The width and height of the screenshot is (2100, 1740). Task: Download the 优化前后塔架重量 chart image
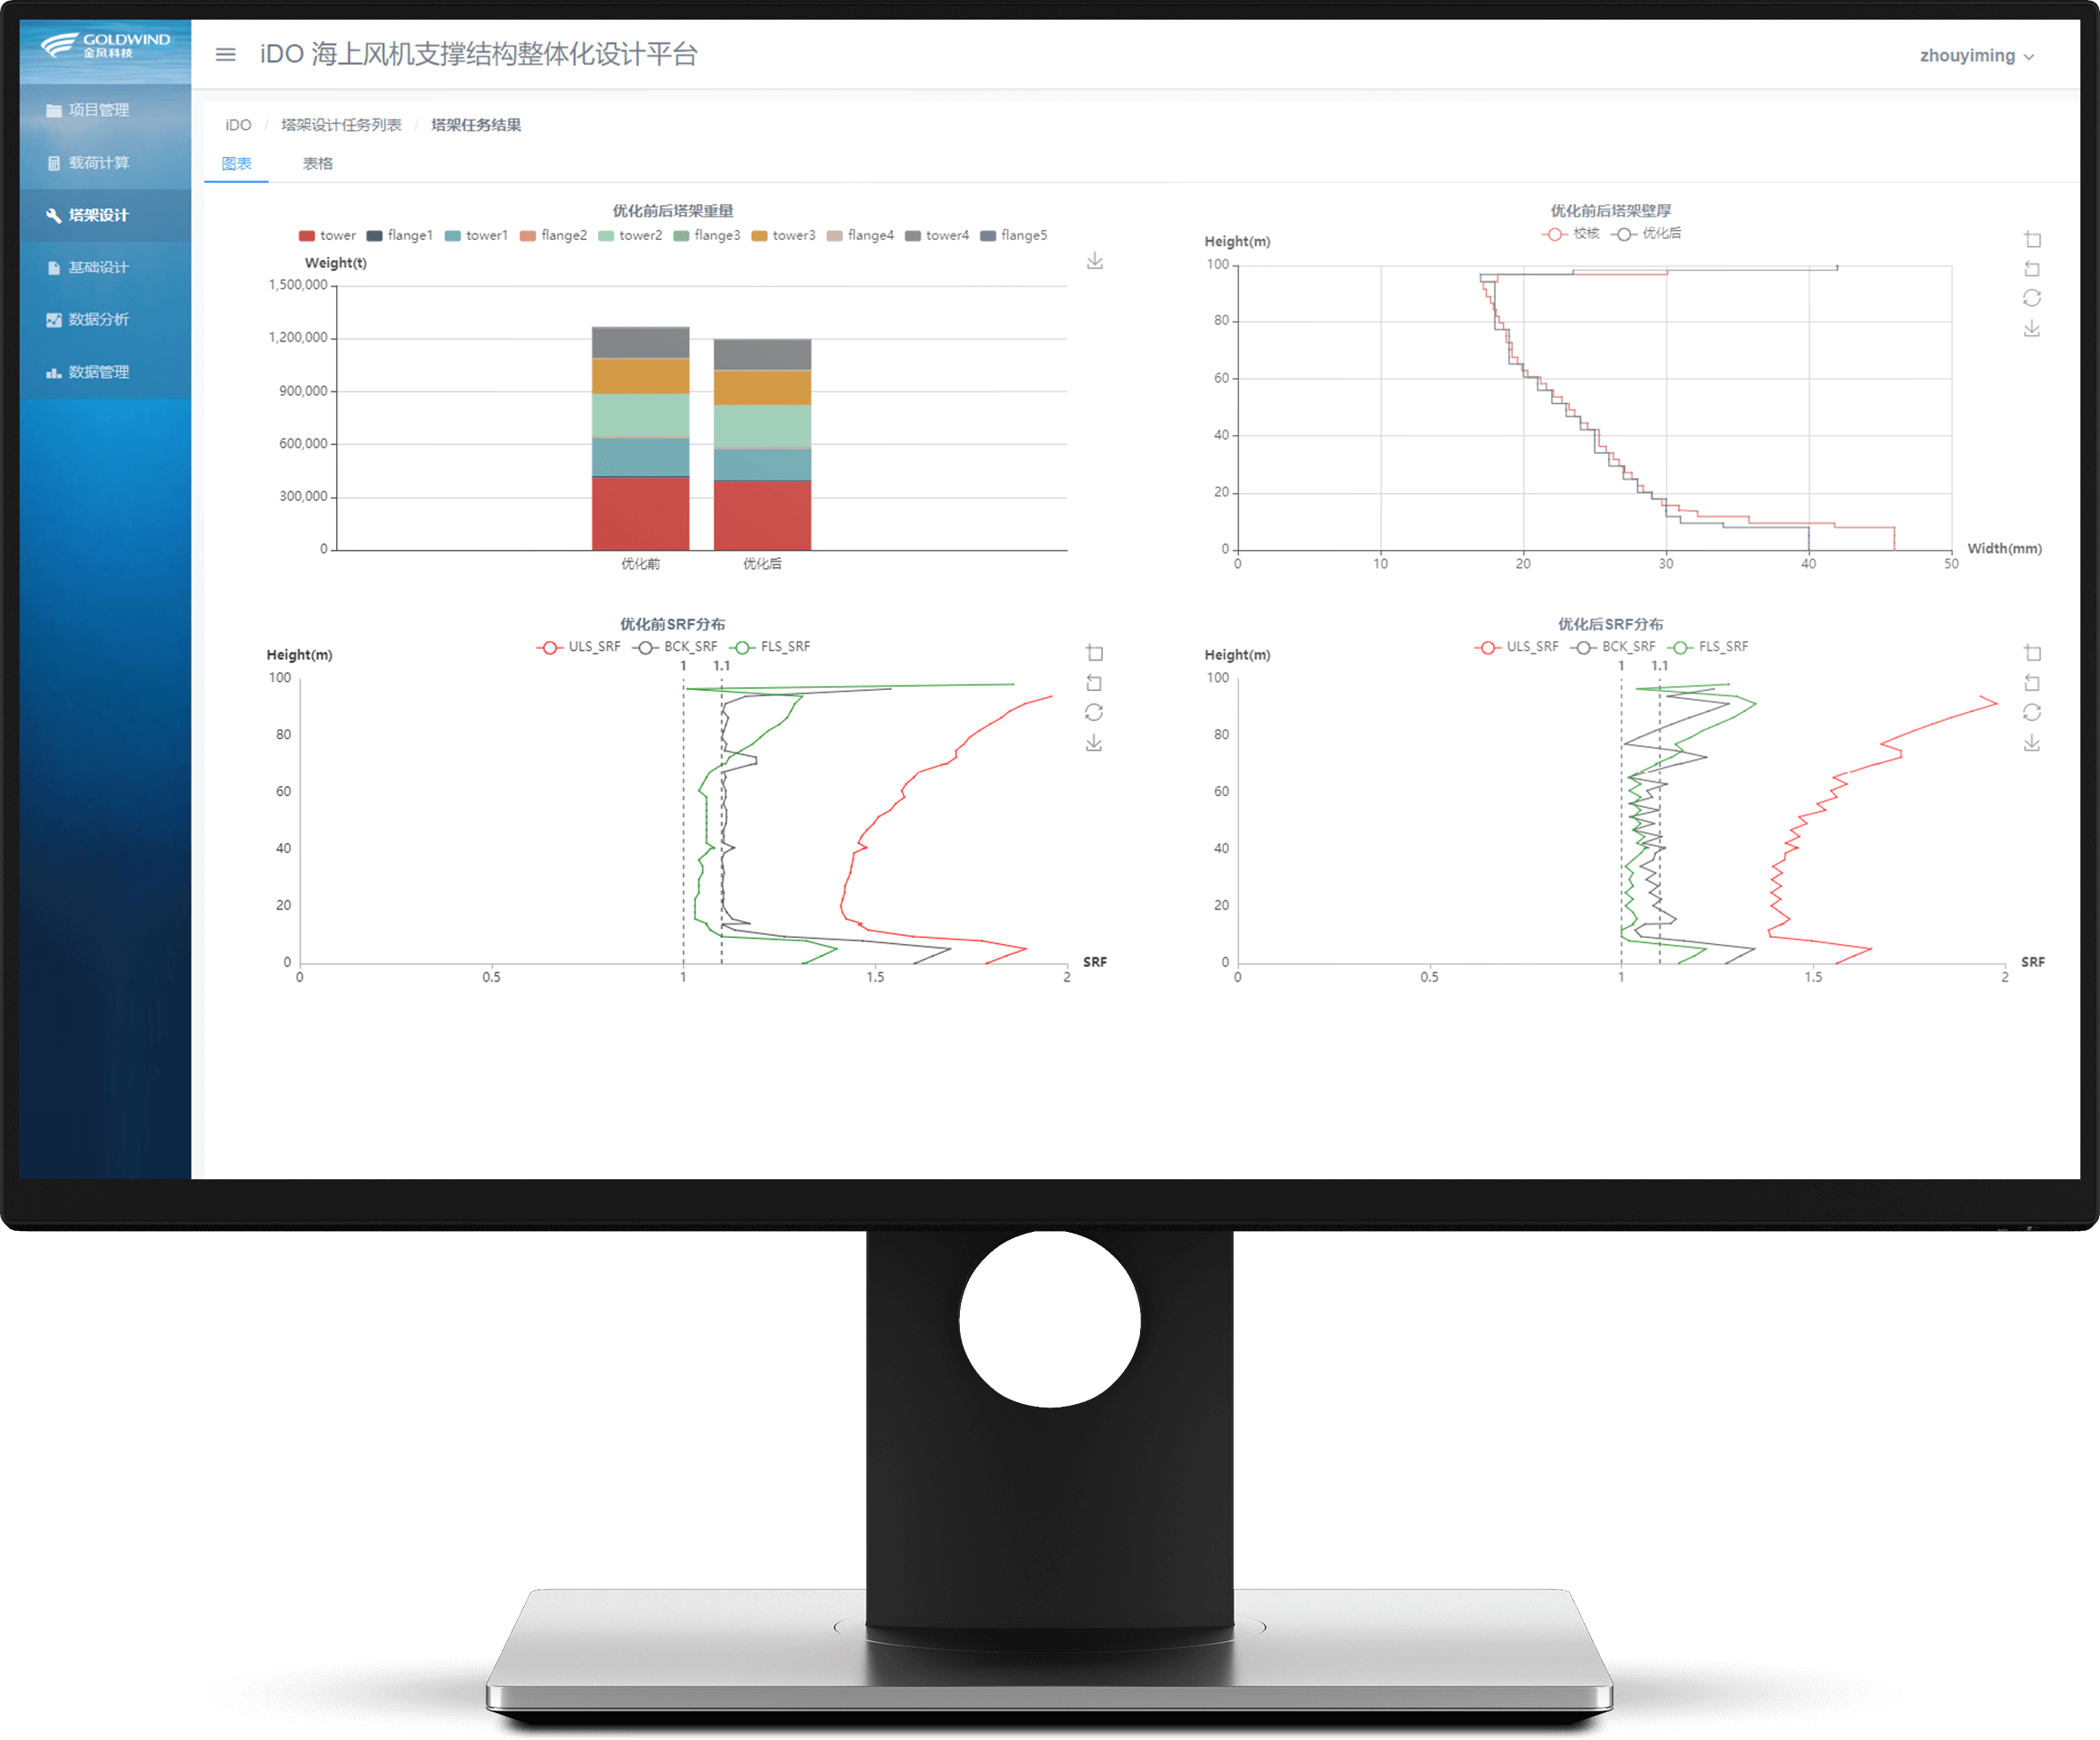1095,261
